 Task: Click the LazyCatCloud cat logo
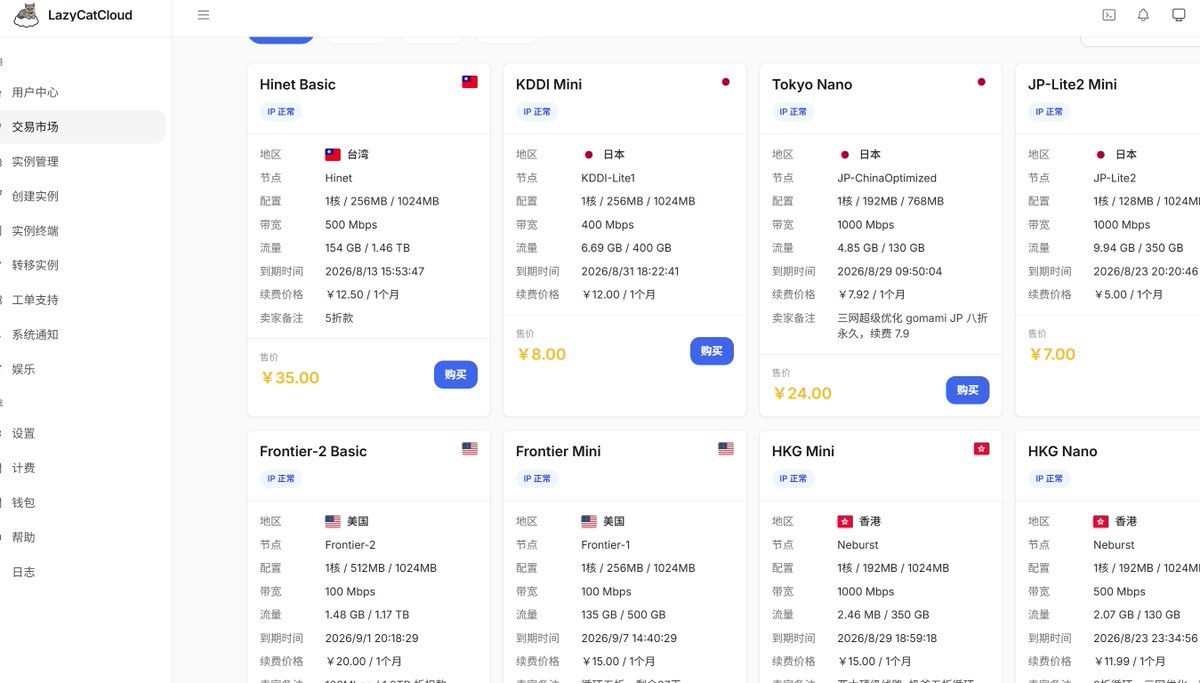[x=26, y=15]
